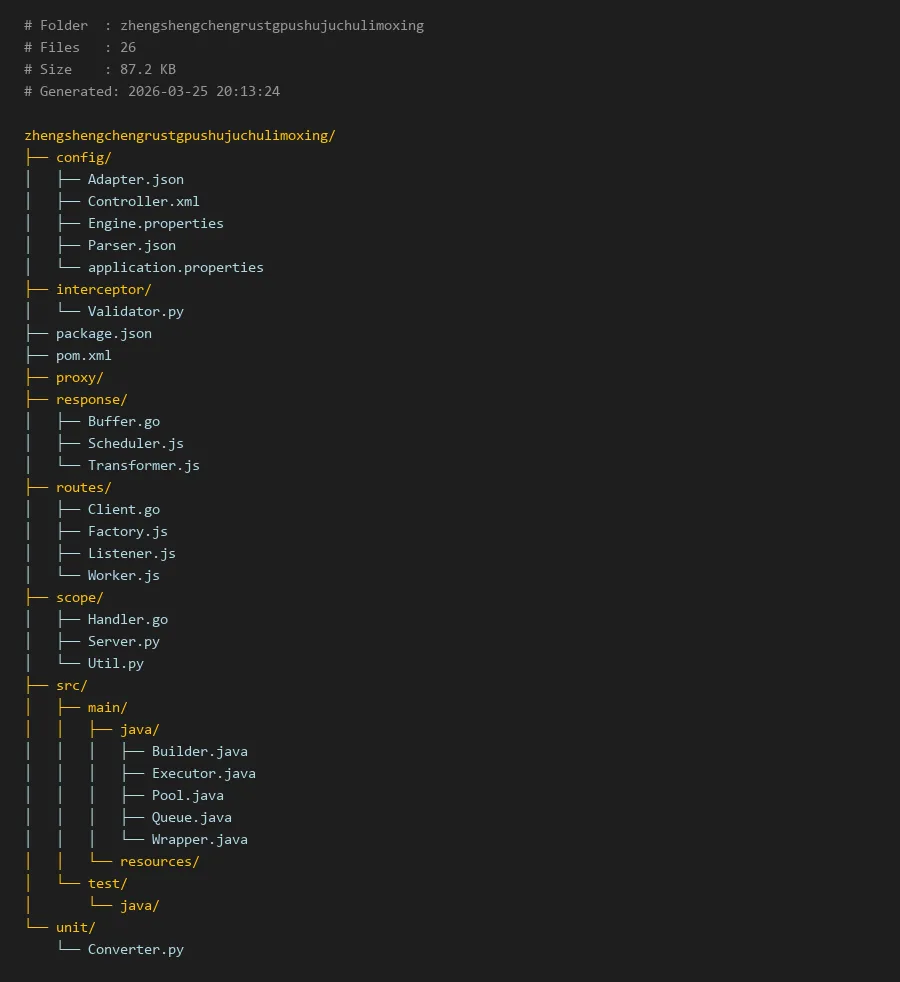Select the package.json file
Image resolution: width=900 pixels, height=982 pixels.
(x=103, y=333)
